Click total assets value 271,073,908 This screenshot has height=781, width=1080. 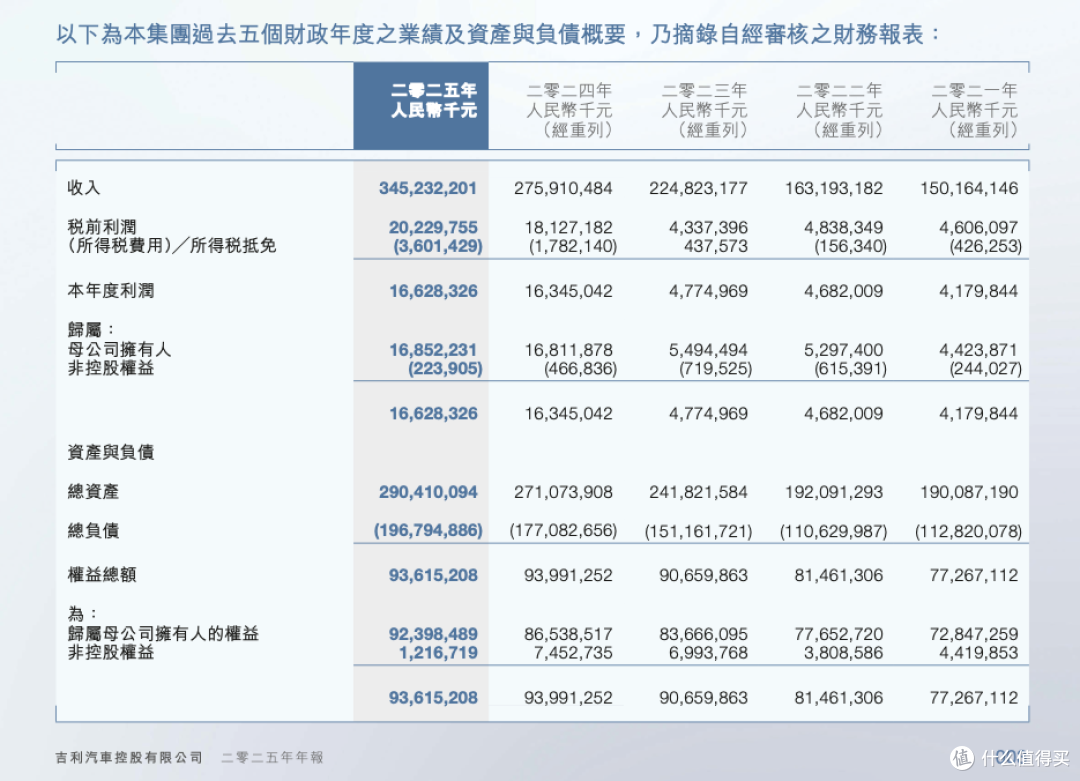pyautogui.click(x=563, y=492)
